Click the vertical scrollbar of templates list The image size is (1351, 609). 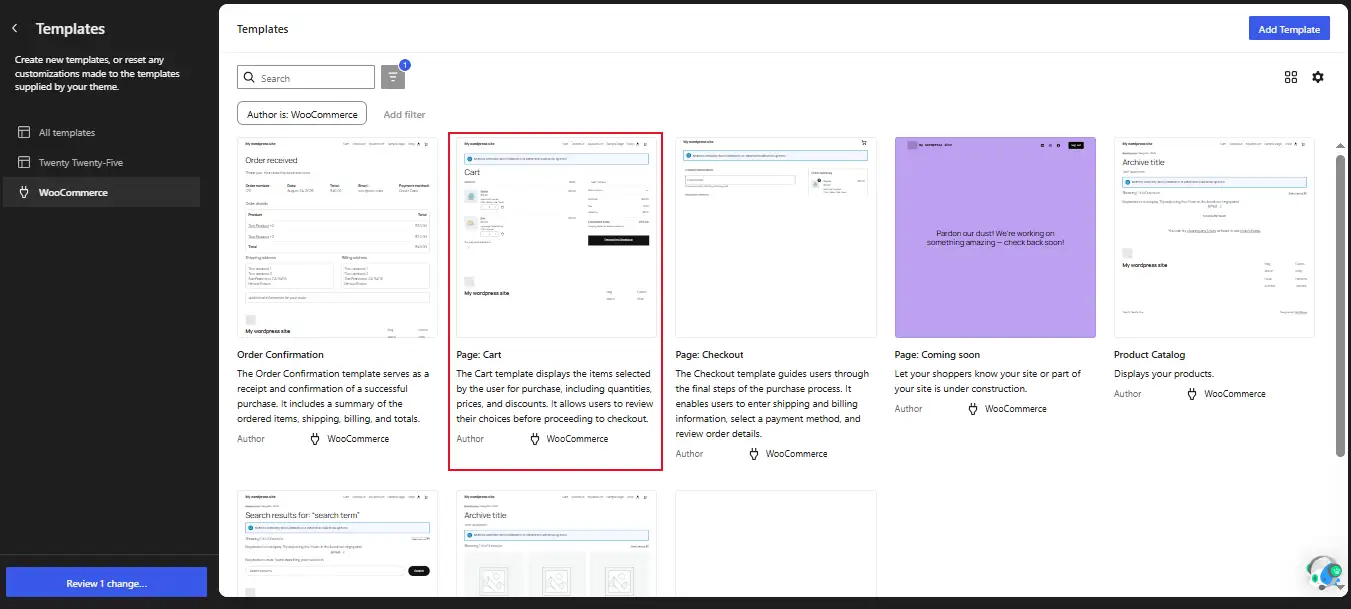(1340, 305)
